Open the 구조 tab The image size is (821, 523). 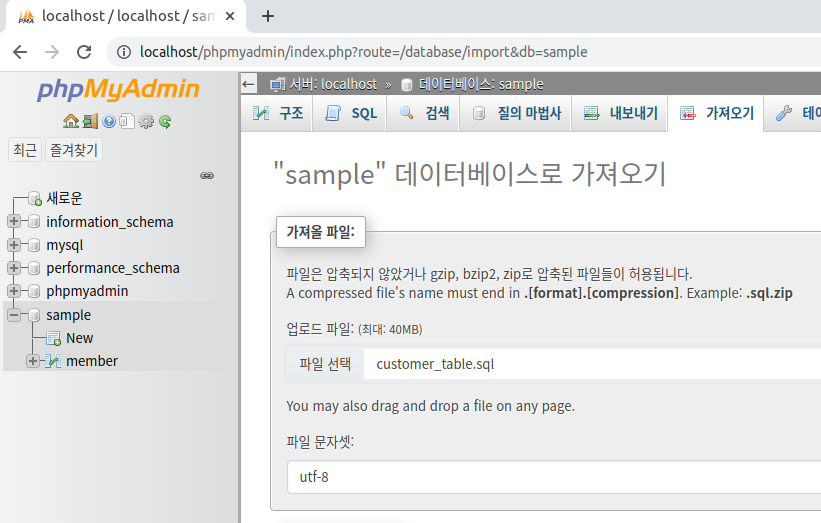coord(278,113)
